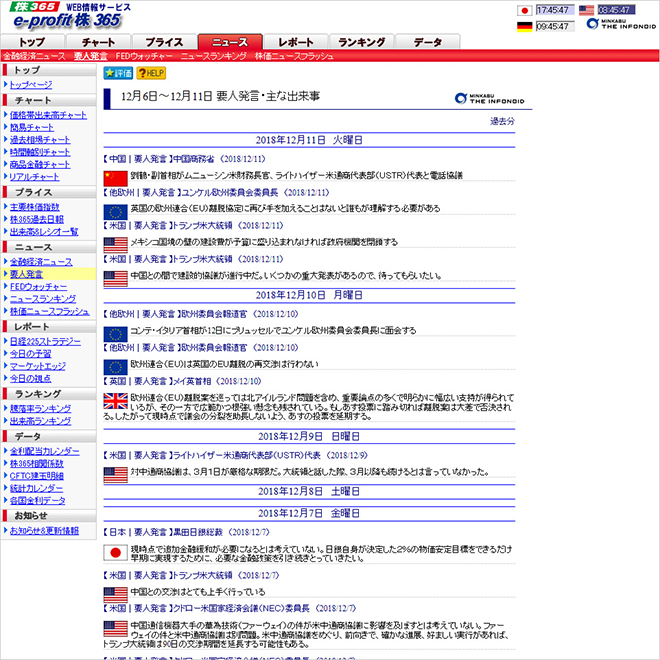The height and width of the screenshot is (660, 660).
Task: Open the 価格帯出来高チャート sidebar link
Action: pos(48,115)
